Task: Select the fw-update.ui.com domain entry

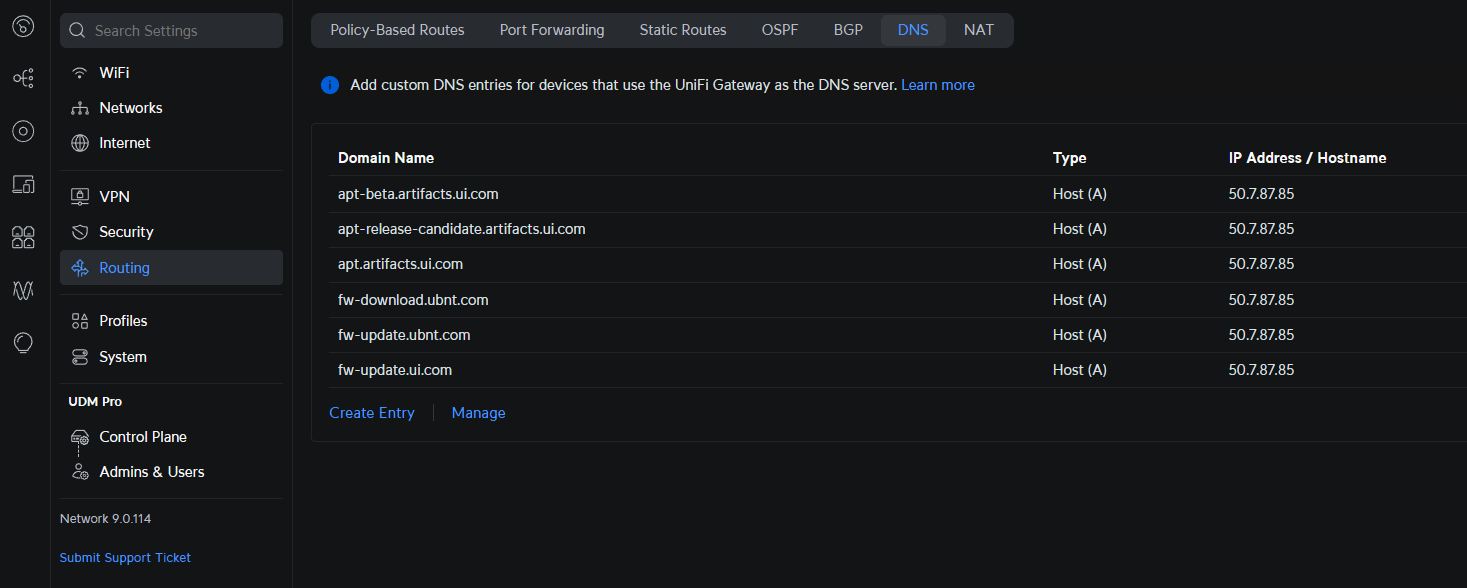Action: (x=395, y=370)
